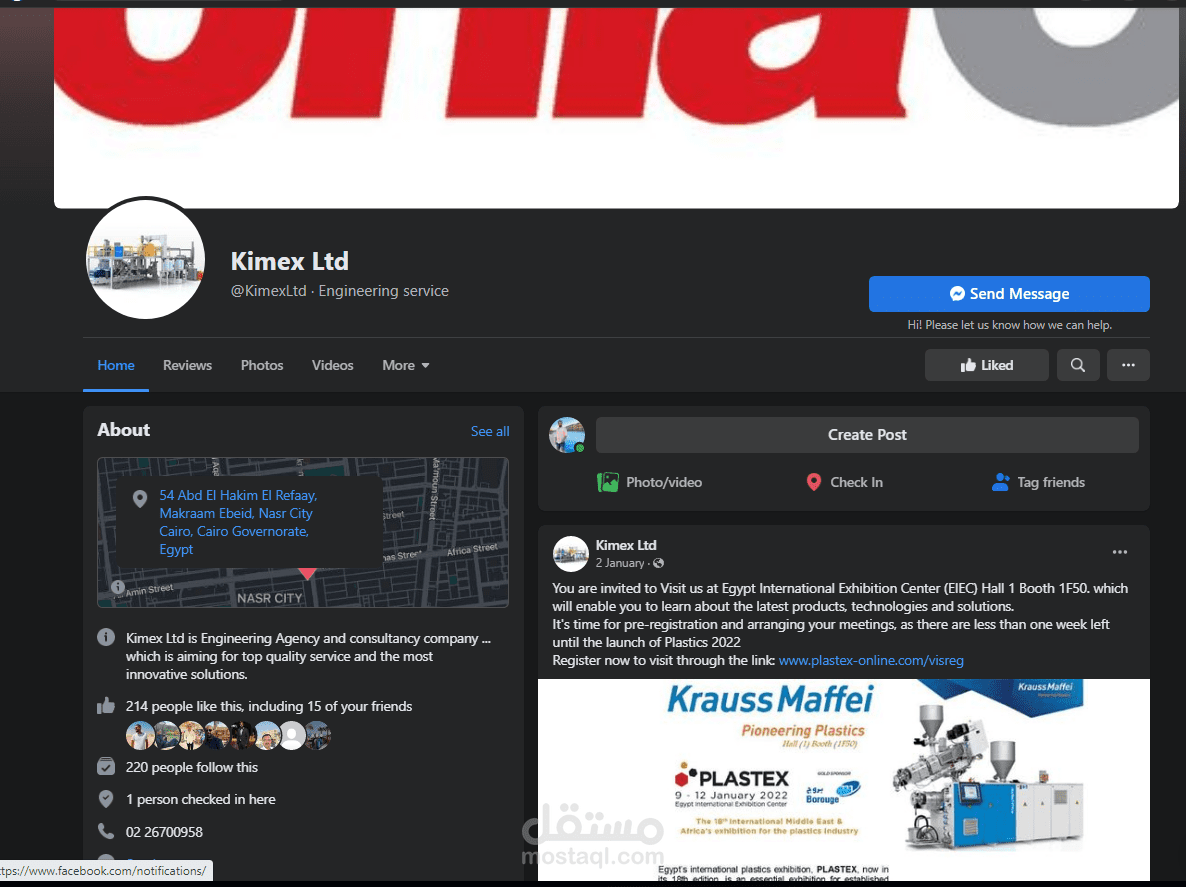Click the thumbs-up icon beside 214 people like
This screenshot has height=887, width=1186.
click(x=106, y=706)
